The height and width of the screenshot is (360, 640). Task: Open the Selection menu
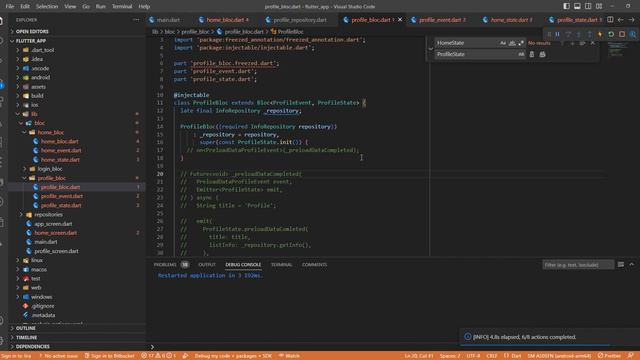coord(47,6)
